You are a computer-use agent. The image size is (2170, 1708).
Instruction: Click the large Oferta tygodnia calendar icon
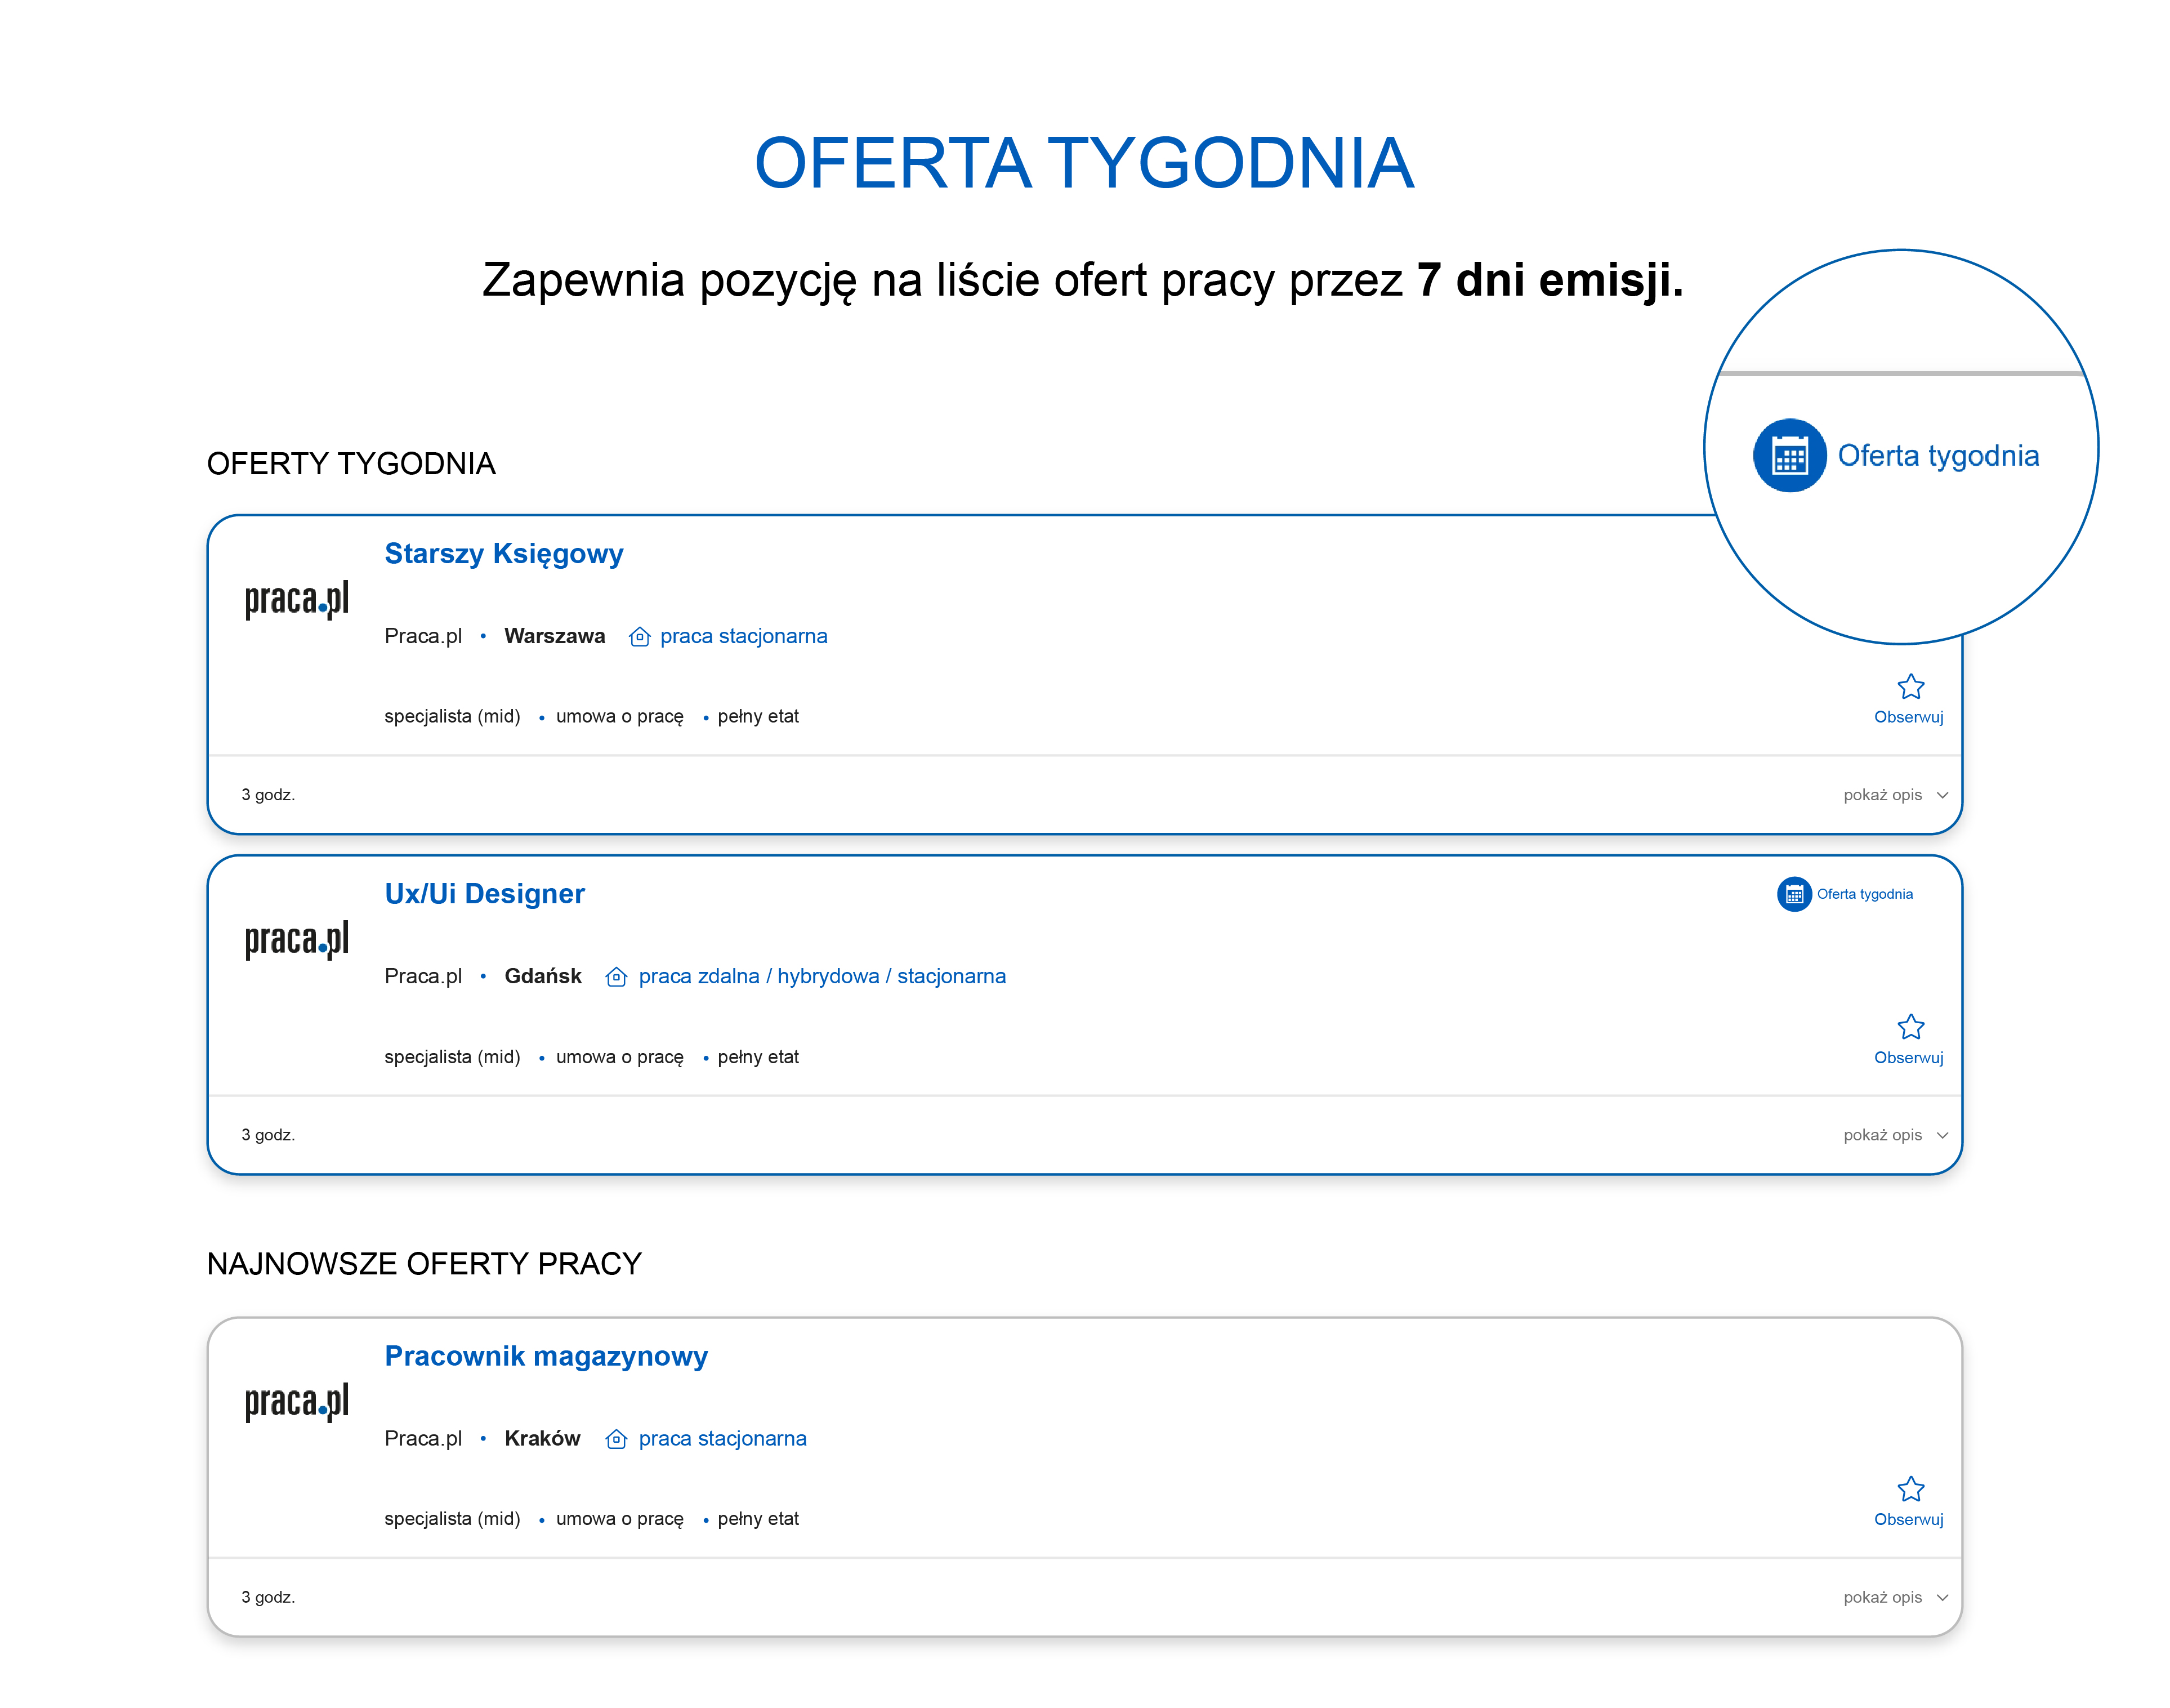tap(1789, 456)
